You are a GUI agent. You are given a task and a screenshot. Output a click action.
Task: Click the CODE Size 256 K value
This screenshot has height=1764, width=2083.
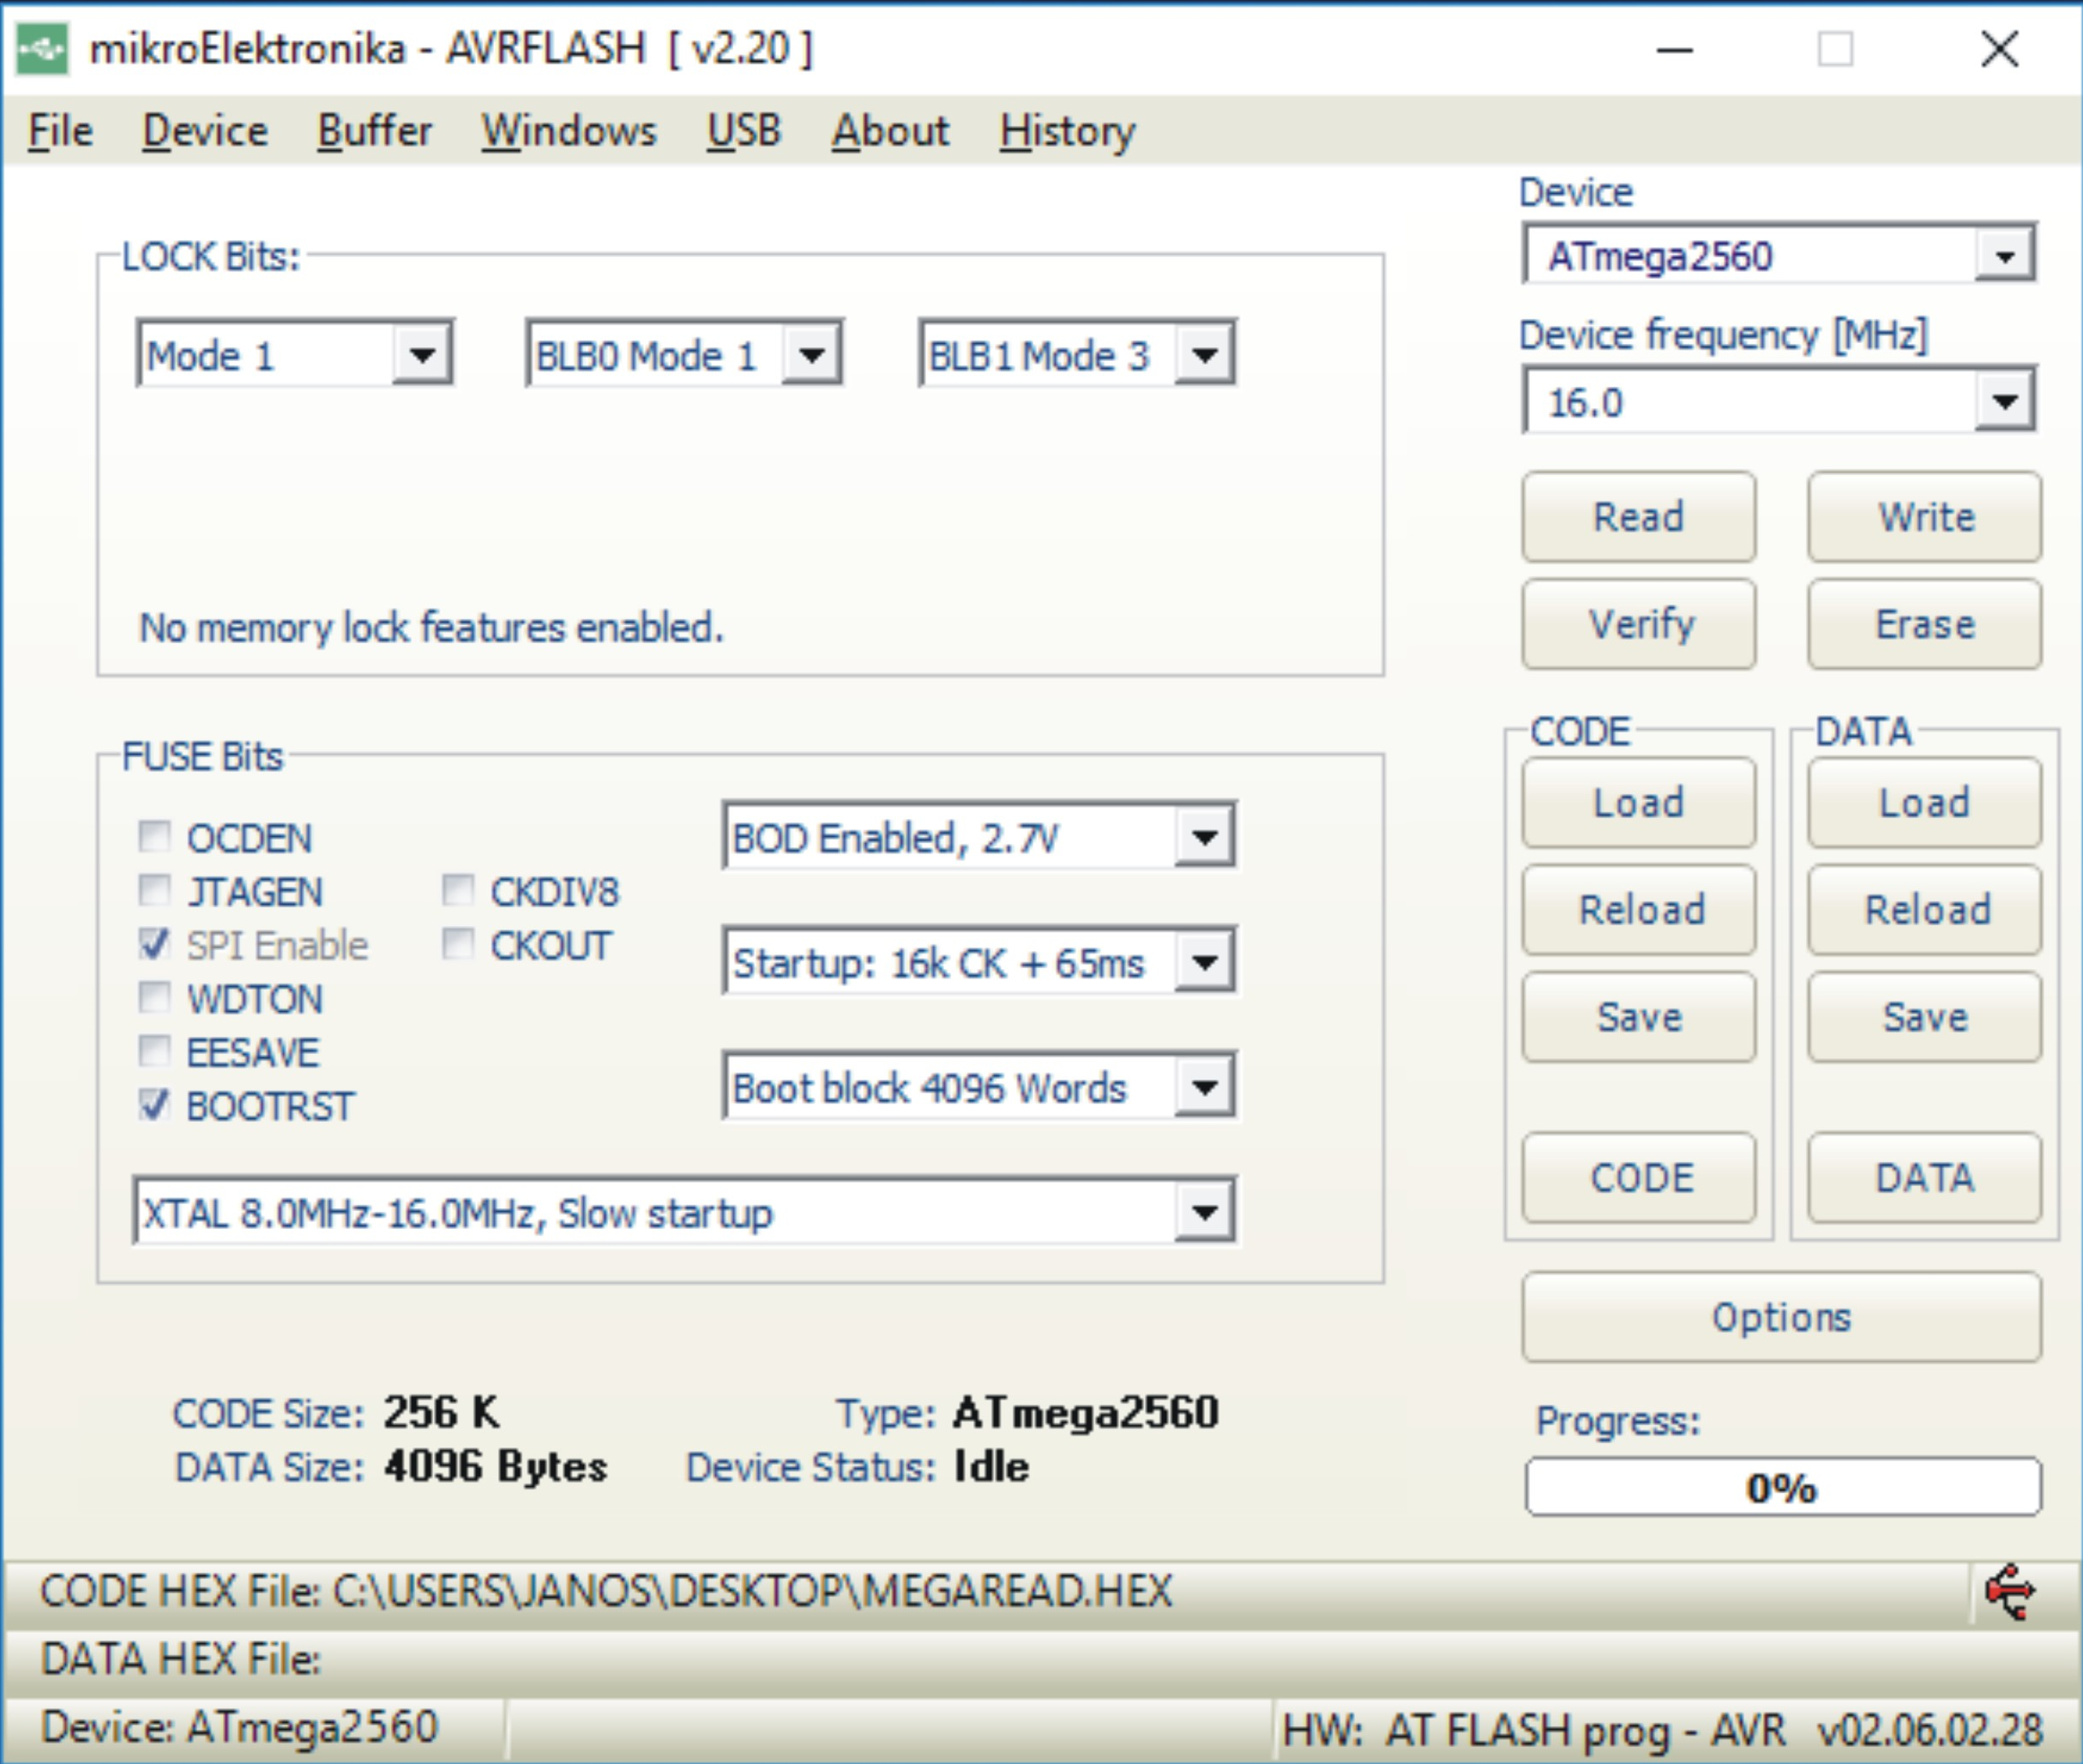pos(441,1412)
